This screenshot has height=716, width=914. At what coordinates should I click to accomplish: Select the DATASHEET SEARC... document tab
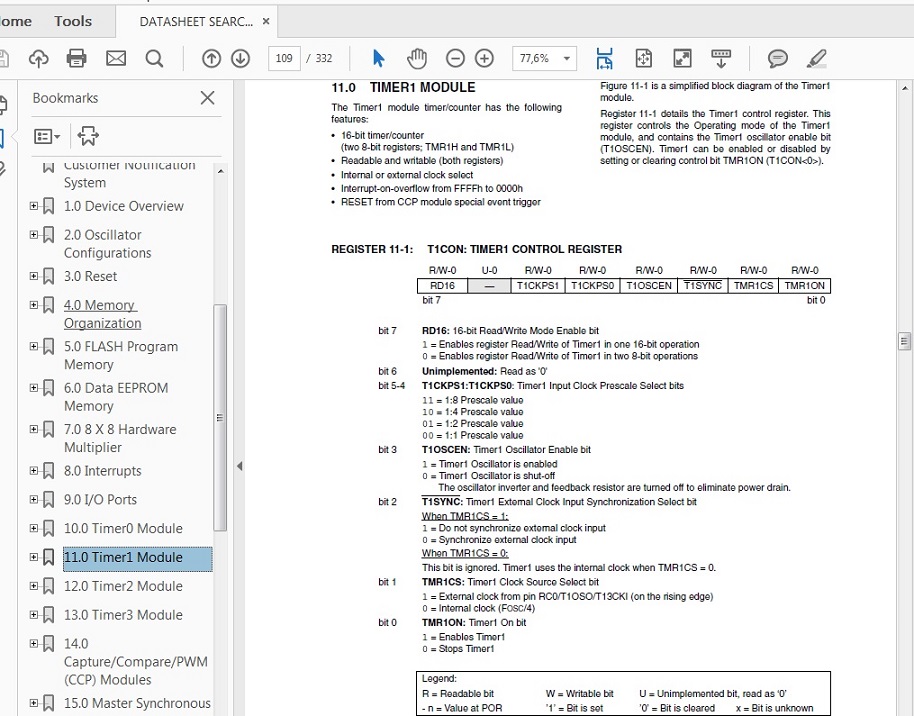click(196, 22)
